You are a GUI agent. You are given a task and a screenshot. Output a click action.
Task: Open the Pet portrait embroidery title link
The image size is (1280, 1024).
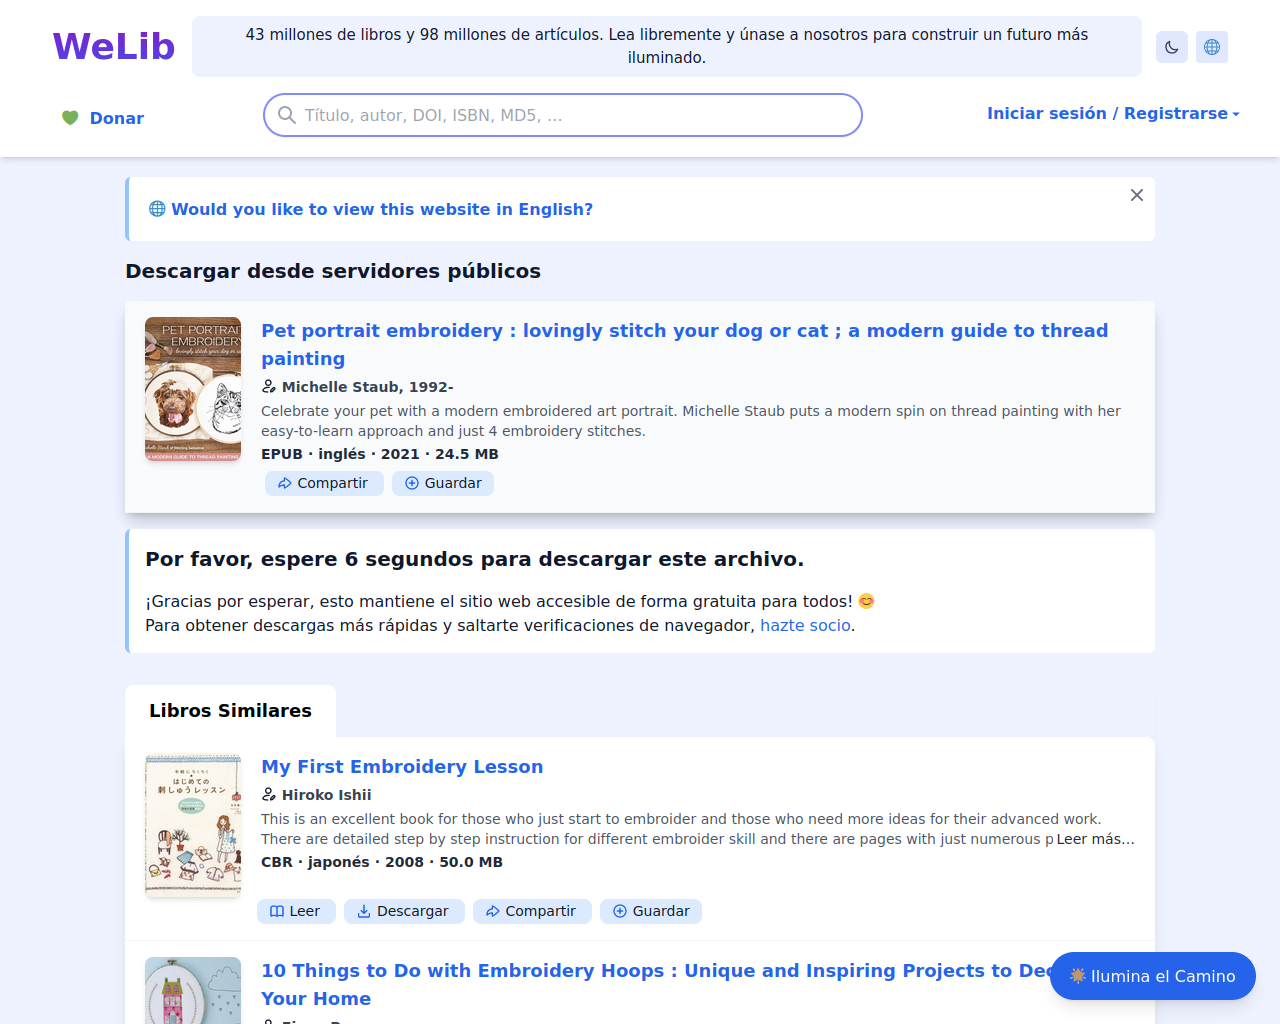(685, 345)
